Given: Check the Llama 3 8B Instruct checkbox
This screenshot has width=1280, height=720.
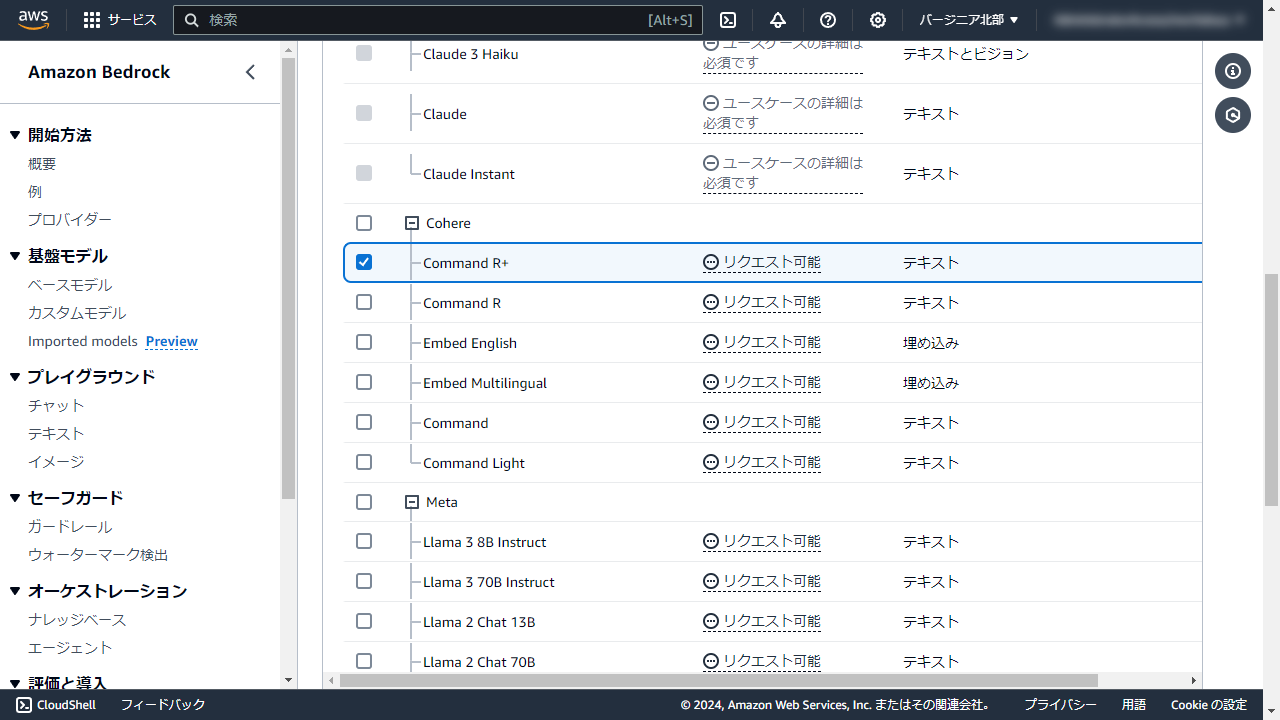Looking at the screenshot, I should coord(364,541).
